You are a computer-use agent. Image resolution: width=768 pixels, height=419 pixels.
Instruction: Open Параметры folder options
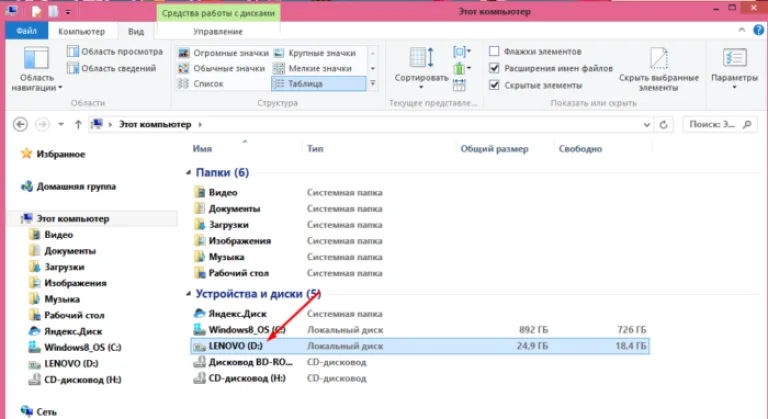click(x=734, y=69)
